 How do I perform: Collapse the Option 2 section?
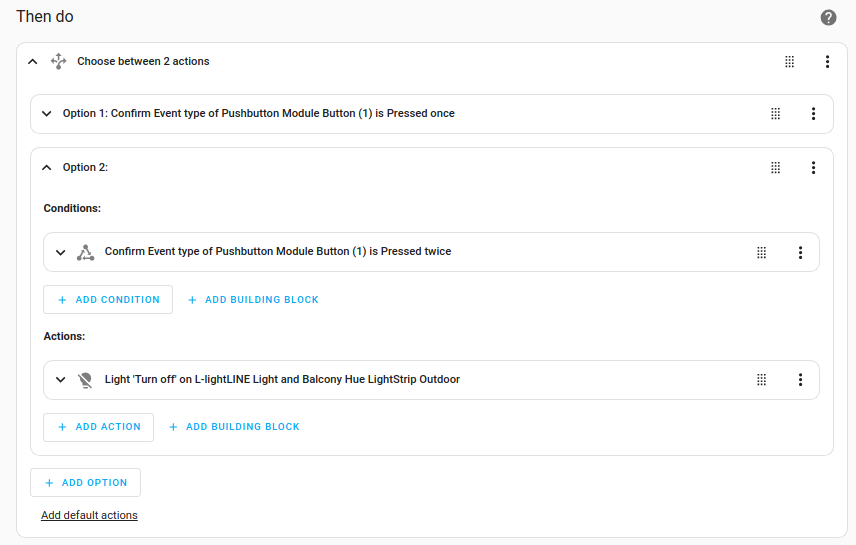[x=46, y=168]
